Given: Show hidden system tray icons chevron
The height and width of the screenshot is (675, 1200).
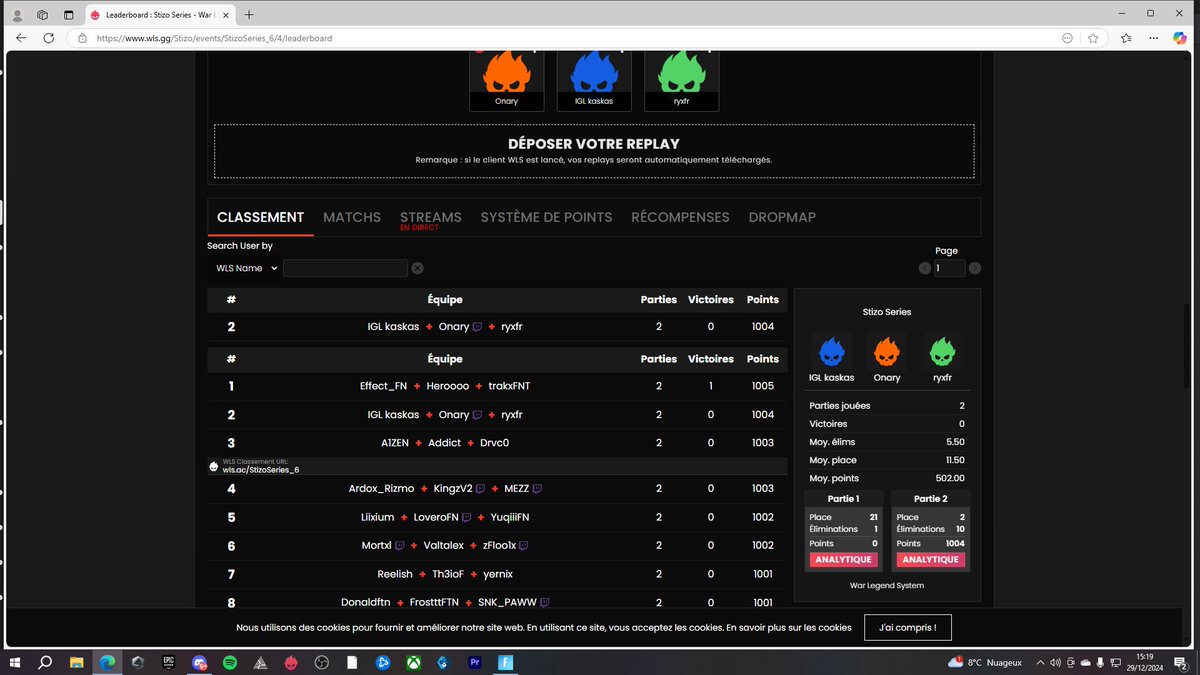Looking at the screenshot, I should point(1040,662).
